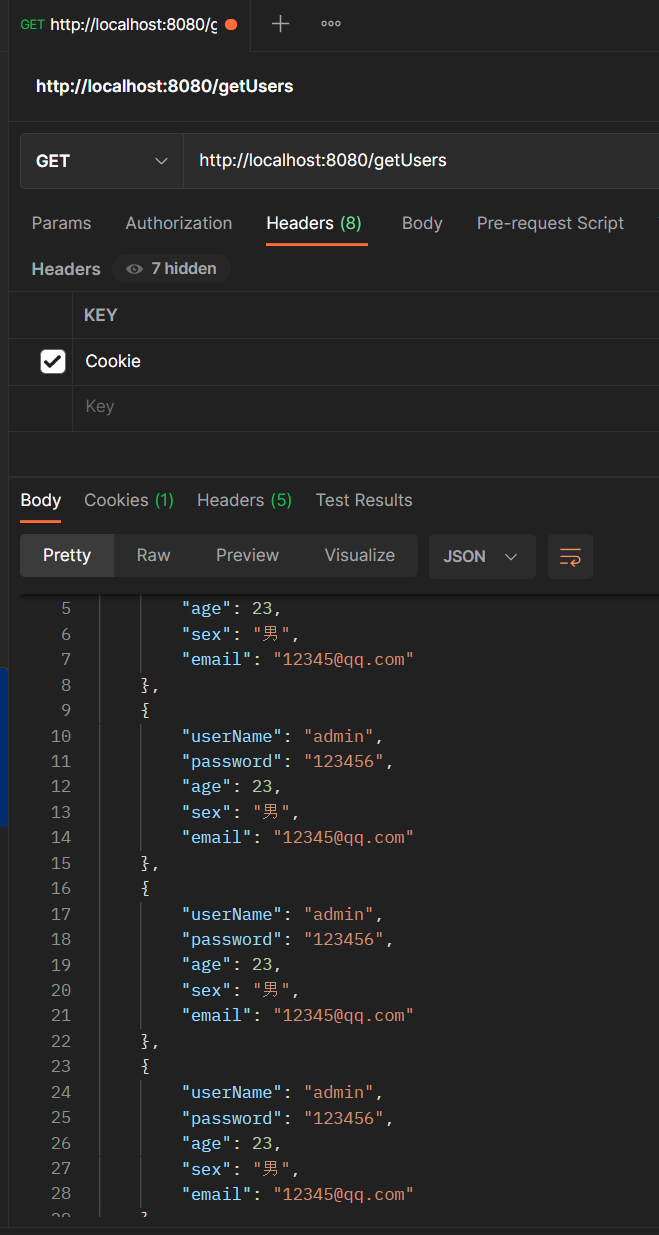Screen dimensions: 659x1235
Task: Click the email value on line 21
Action: pyautogui.click(x=343, y=1016)
